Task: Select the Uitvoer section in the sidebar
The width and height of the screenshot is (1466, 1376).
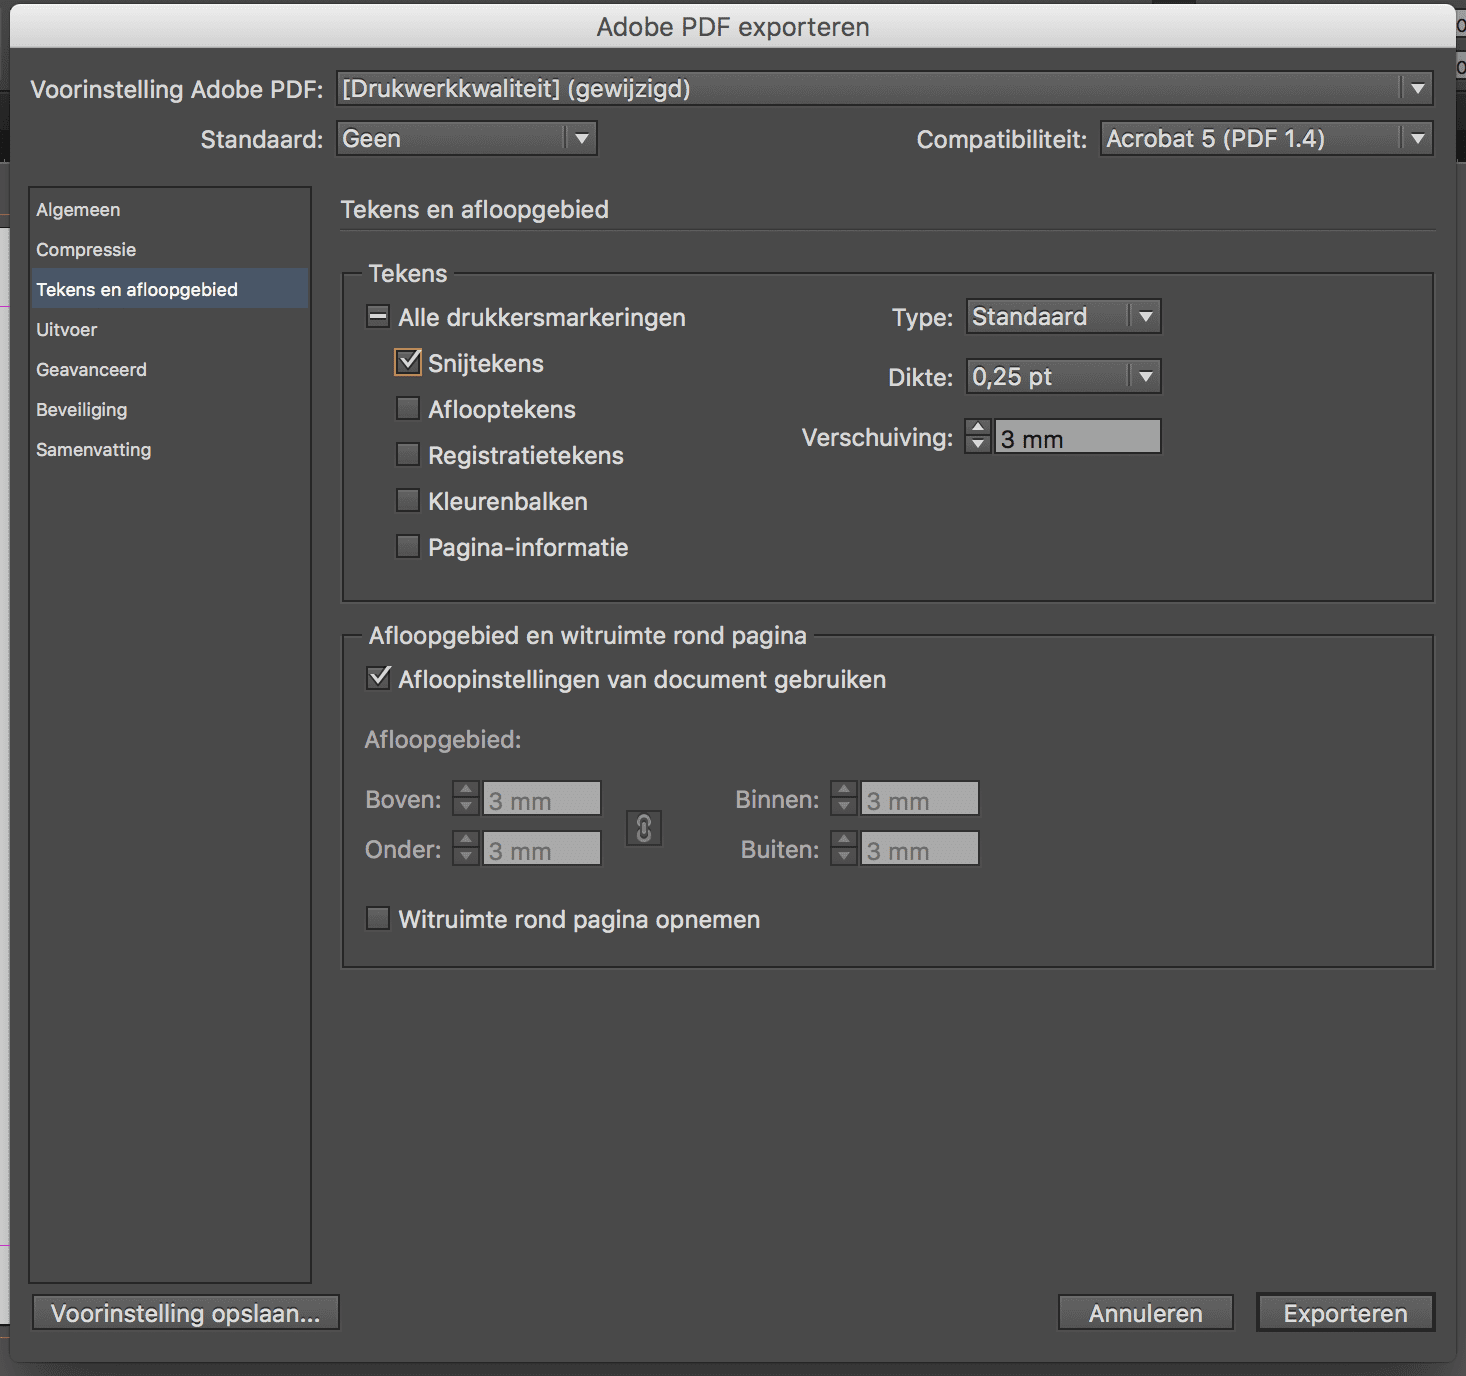Action: 66,329
